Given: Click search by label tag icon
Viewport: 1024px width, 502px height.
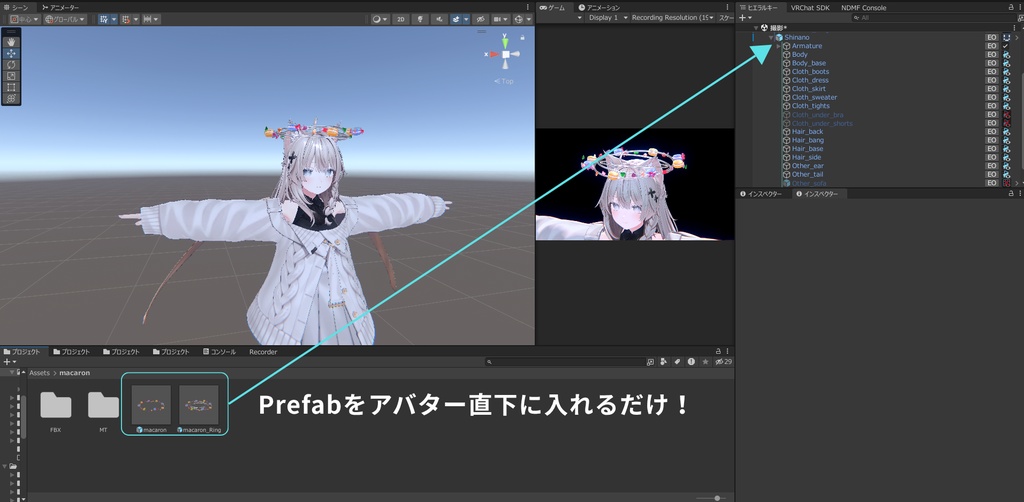Looking at the screenshot, I should coord(677,362).
